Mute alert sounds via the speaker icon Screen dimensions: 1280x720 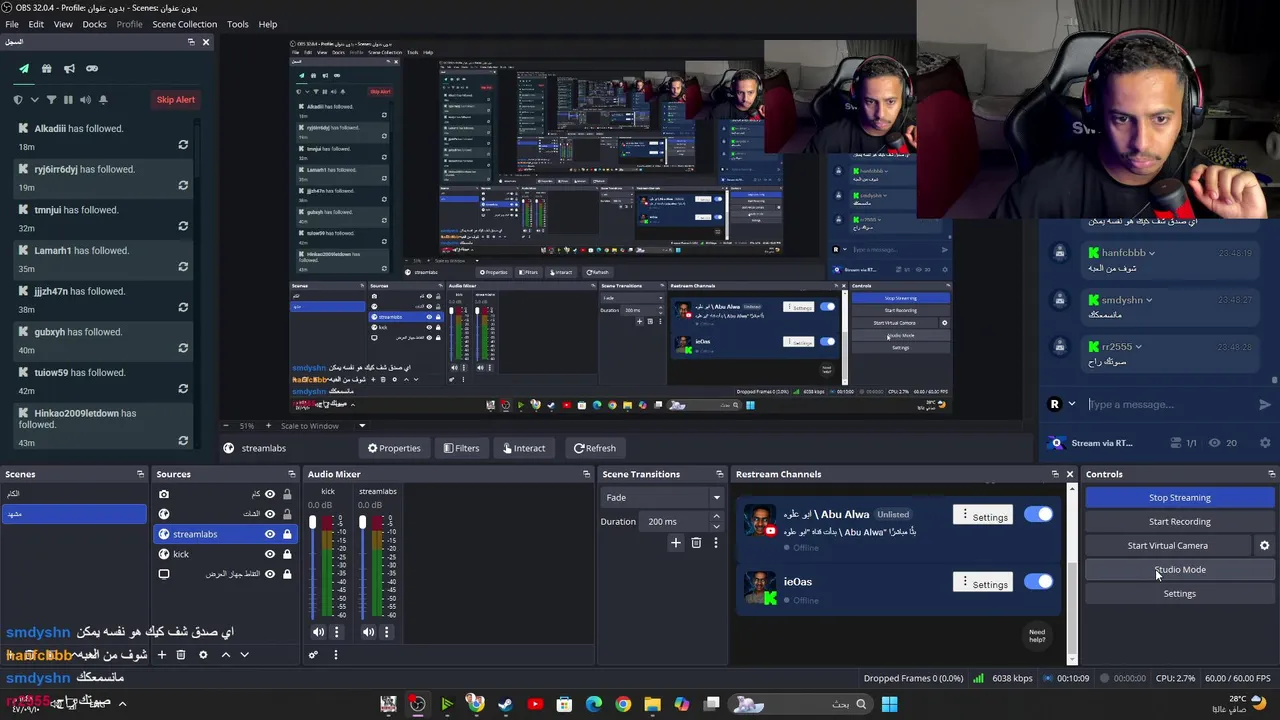point(85,100)
